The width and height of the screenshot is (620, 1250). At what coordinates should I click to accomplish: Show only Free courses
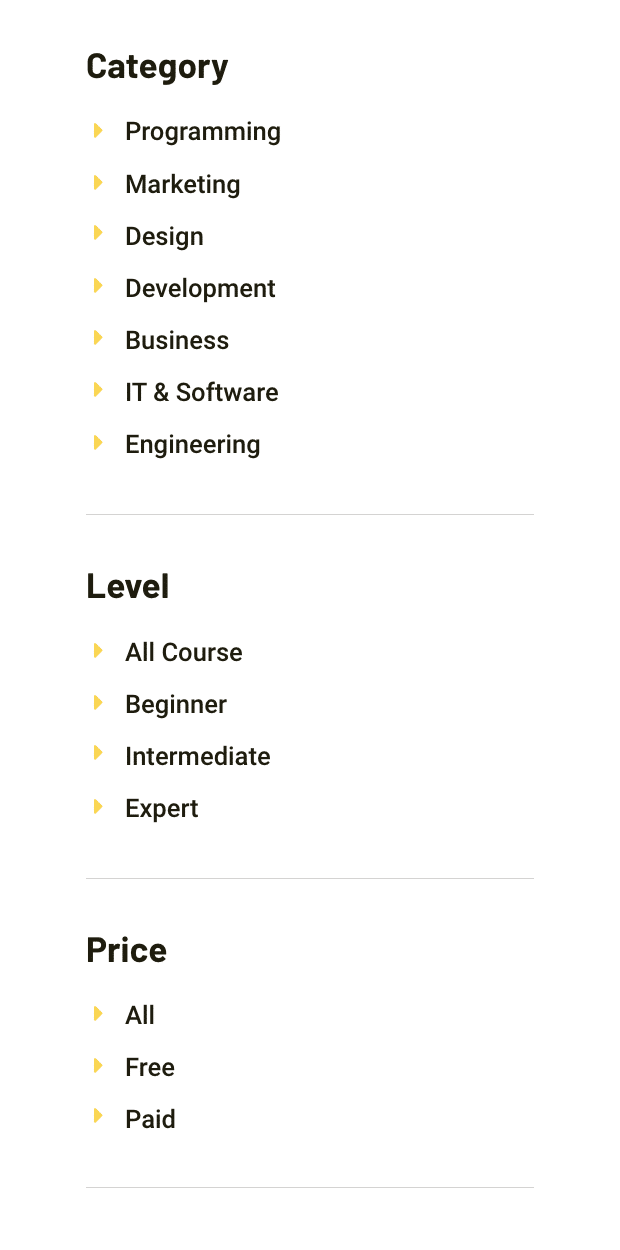pyautogui.click(x=150, y=1067)
